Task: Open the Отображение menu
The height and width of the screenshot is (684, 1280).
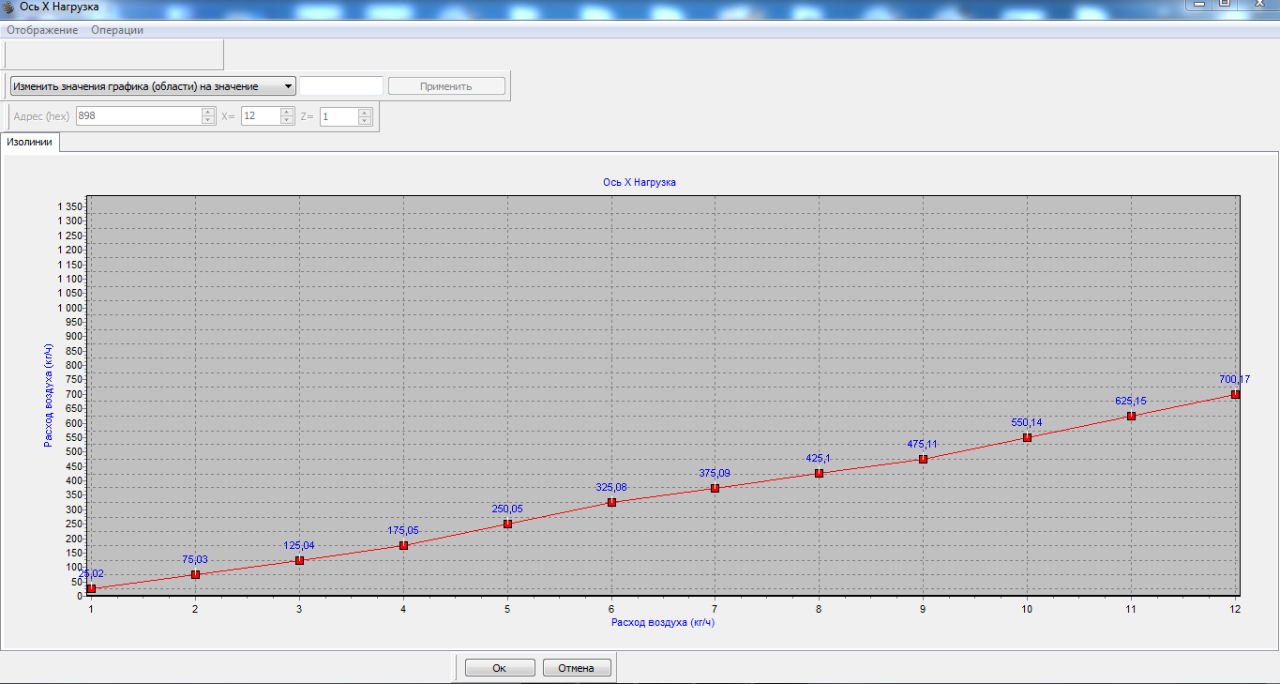Action: click(42, 30)
